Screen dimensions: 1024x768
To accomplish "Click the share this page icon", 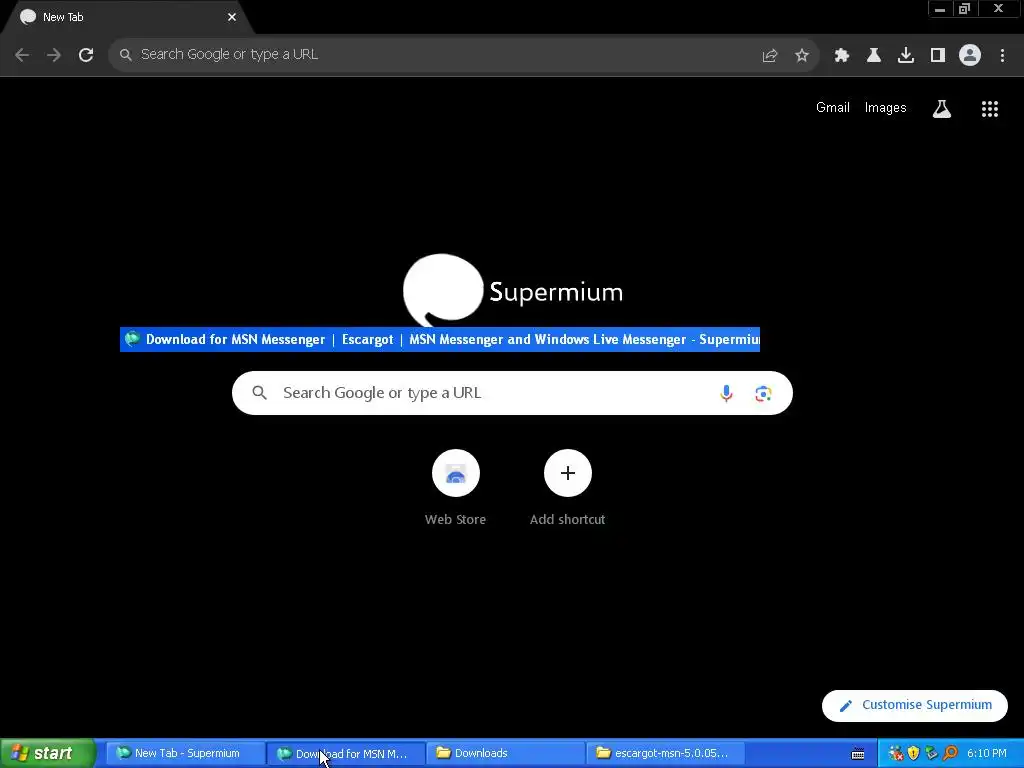I will pyautogui.click(x=770, y=56).
